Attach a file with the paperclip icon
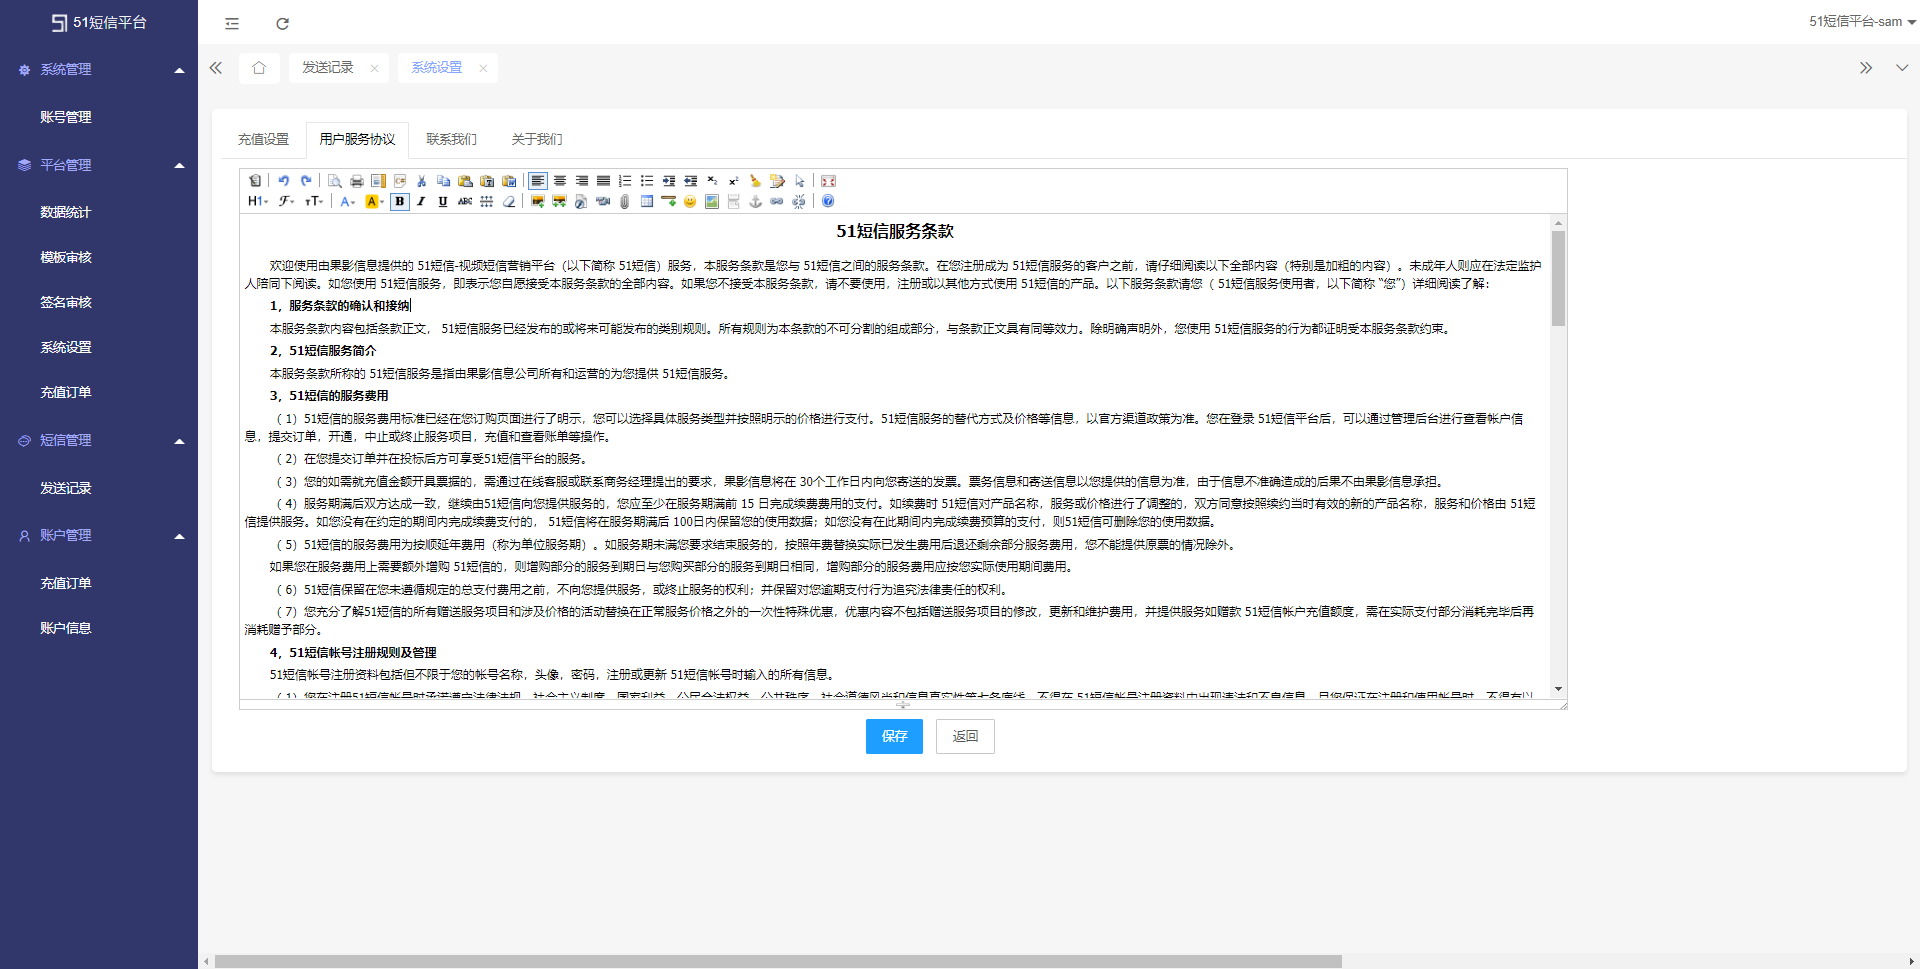 pos(625,202)
